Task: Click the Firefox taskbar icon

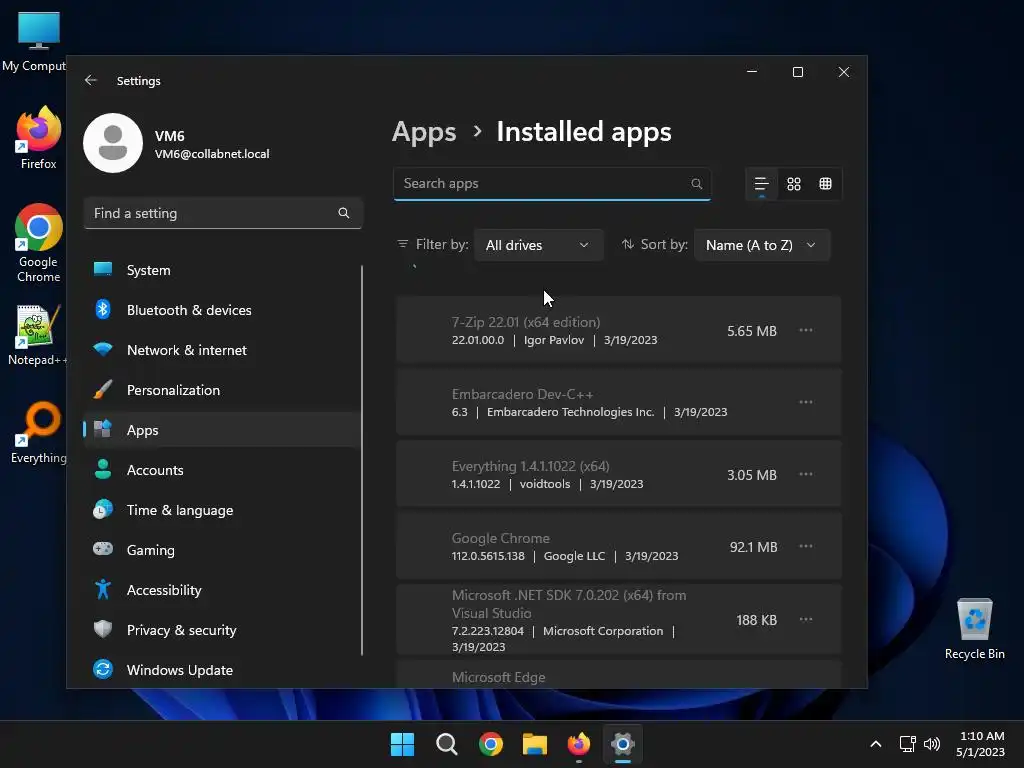Action: click(x=579, y=744)
